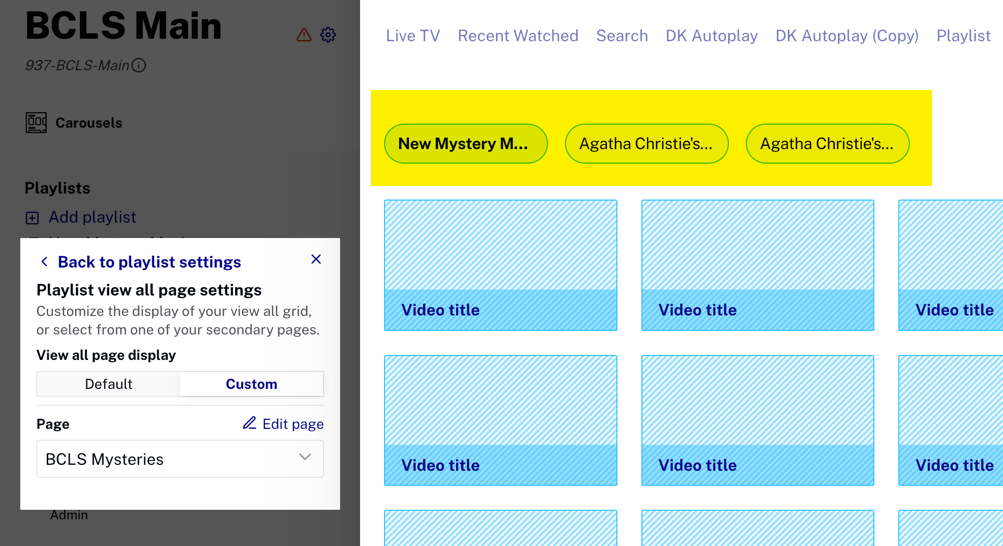Select the New Mystery M... pill
This screenshot has width=1003, height=546.
[466, 144]
